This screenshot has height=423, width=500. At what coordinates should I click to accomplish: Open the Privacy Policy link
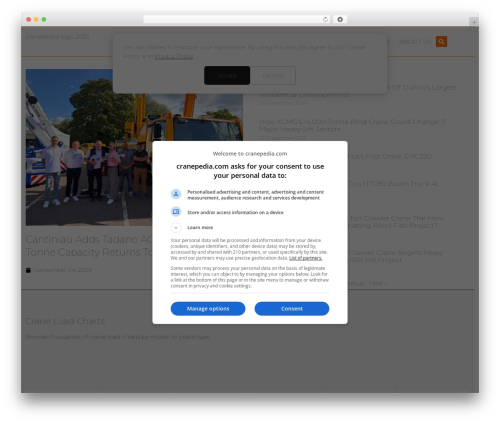174,56
